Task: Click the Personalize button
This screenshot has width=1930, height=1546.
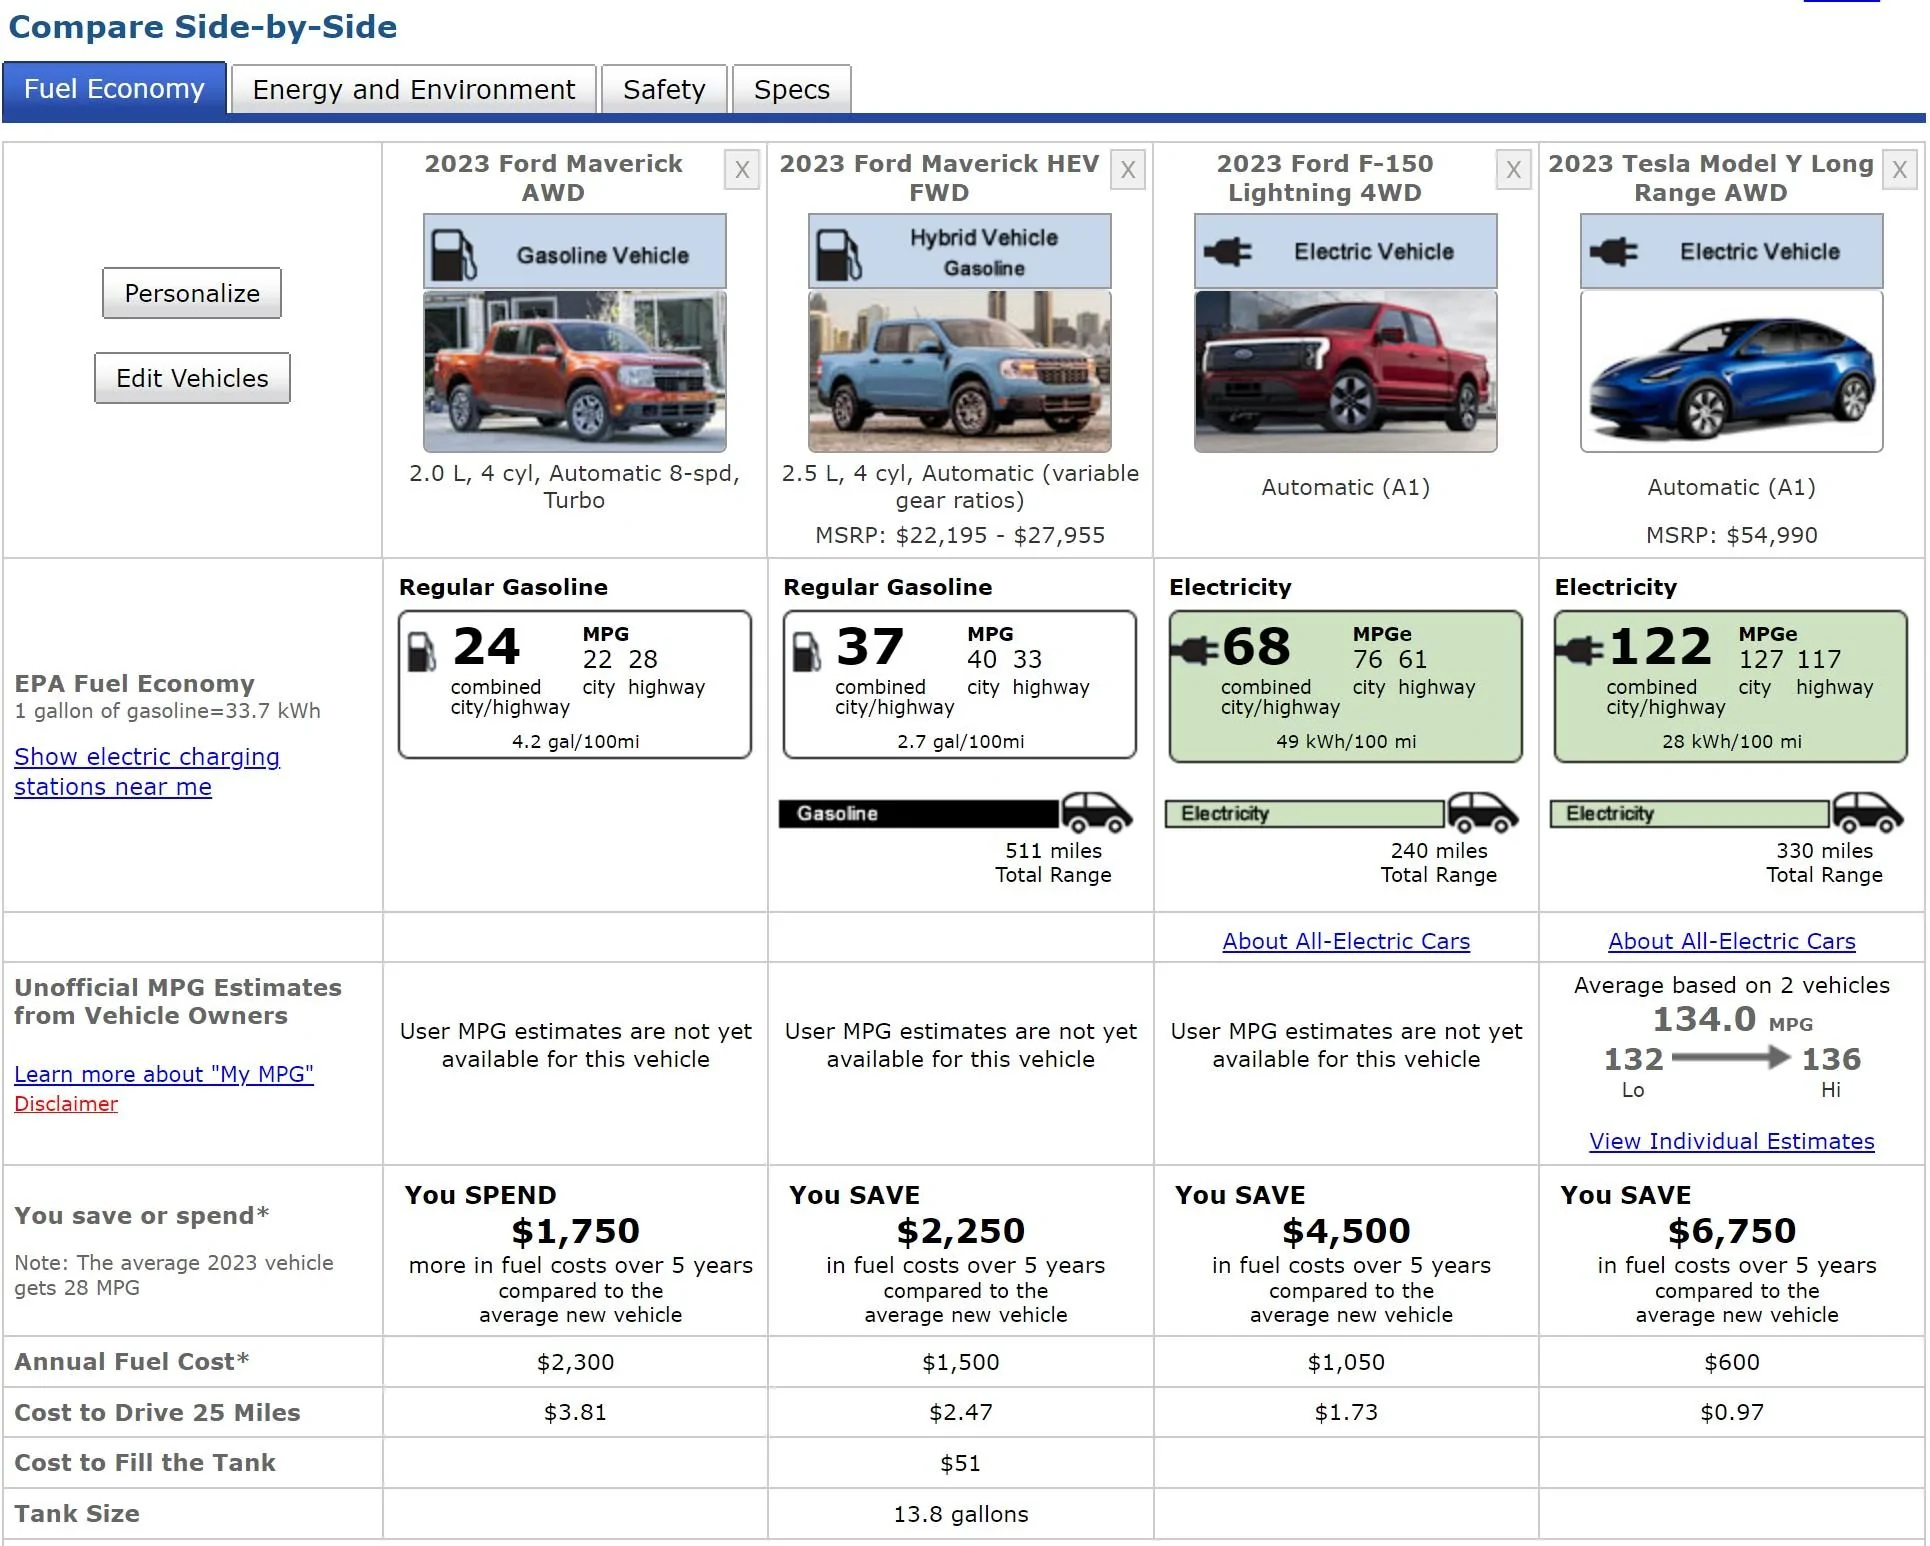Action: pyautogui.click(x=192, y=293)
